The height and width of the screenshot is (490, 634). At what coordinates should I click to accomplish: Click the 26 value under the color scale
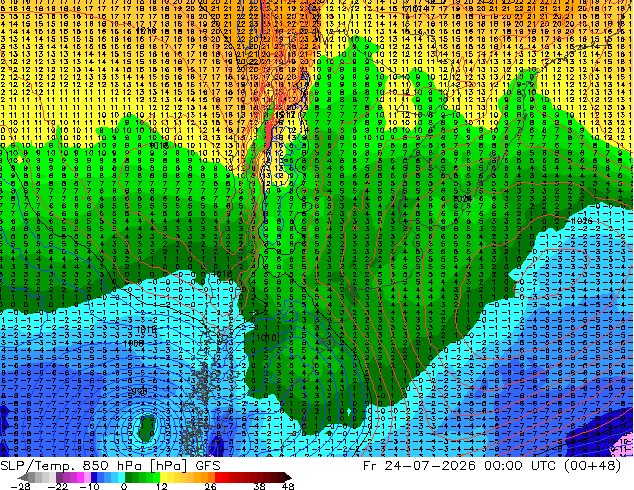(210, 486)
